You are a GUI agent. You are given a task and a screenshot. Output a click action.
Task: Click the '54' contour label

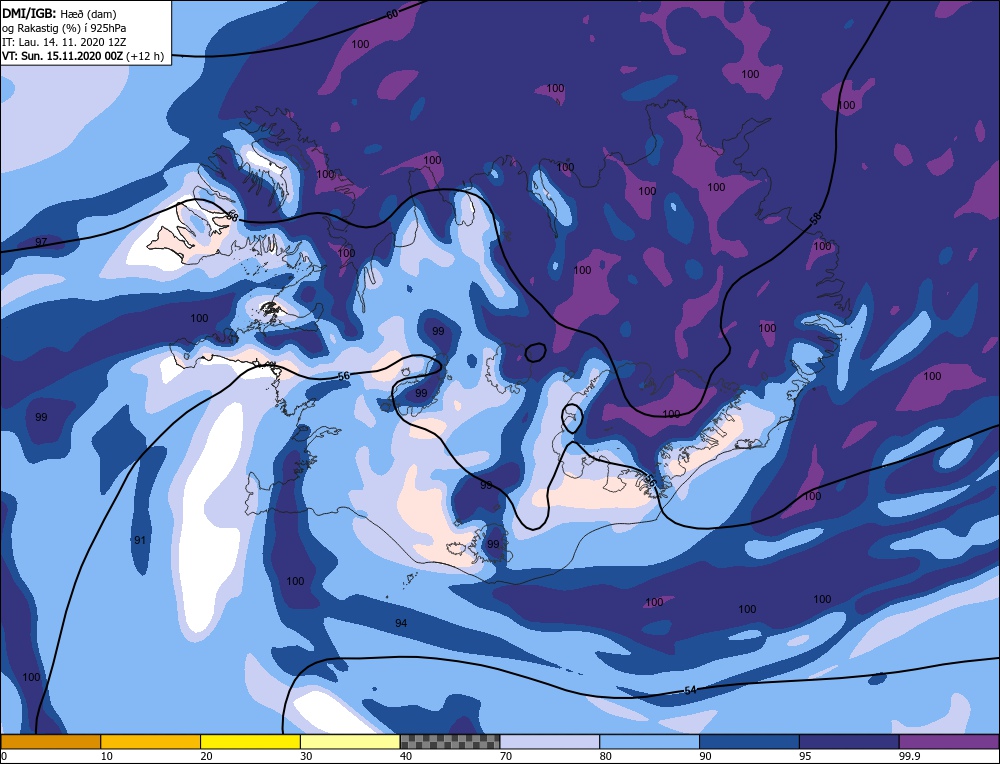point(690,691)
